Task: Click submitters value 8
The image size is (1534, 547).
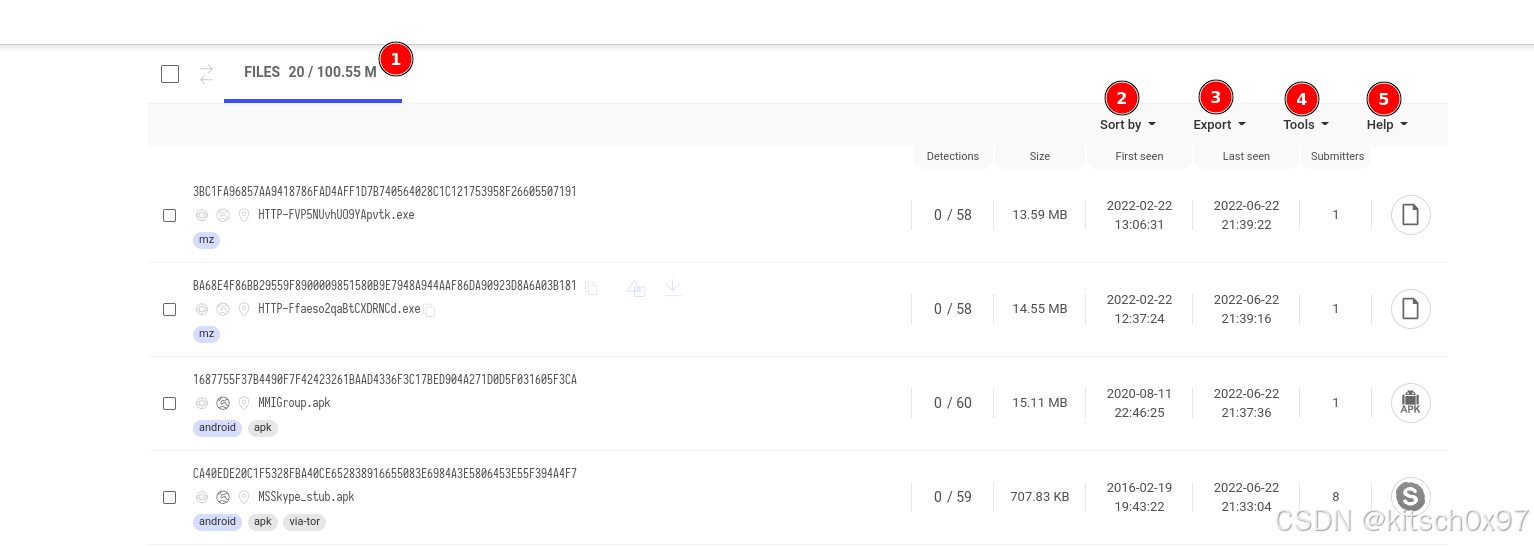Action: (1336, 497)
